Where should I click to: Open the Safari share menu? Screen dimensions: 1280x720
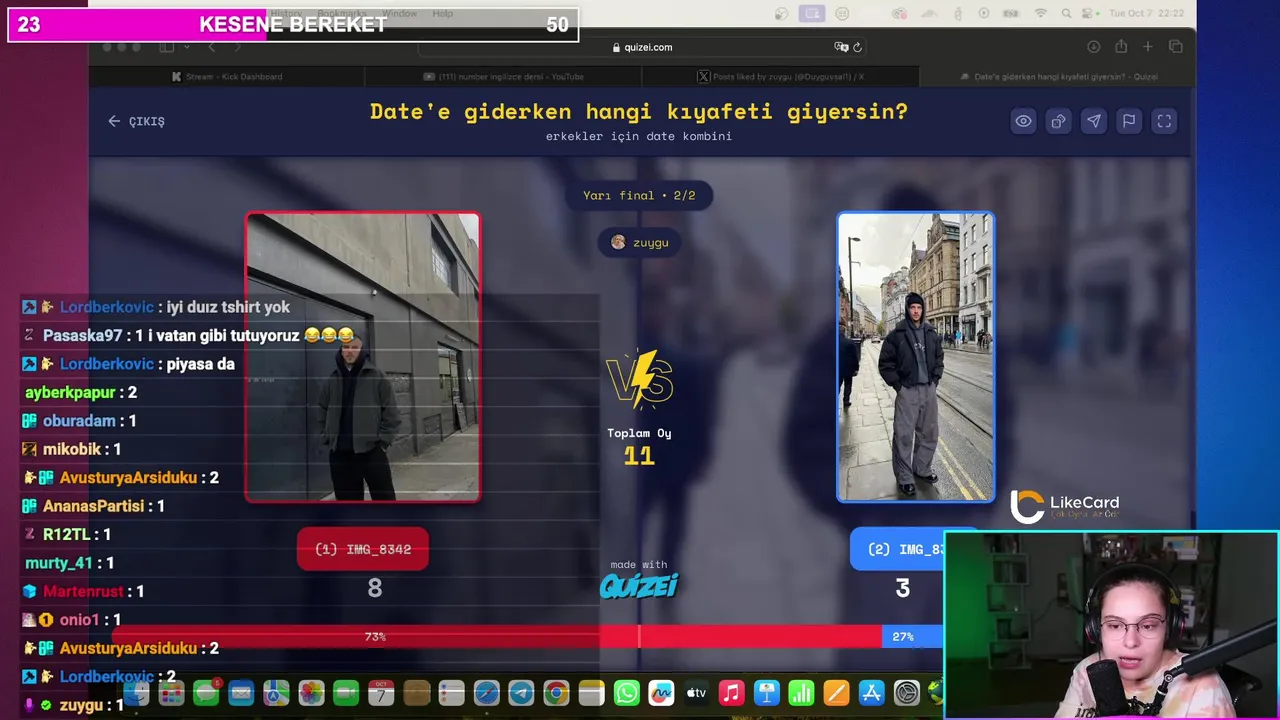(1121, 47)
